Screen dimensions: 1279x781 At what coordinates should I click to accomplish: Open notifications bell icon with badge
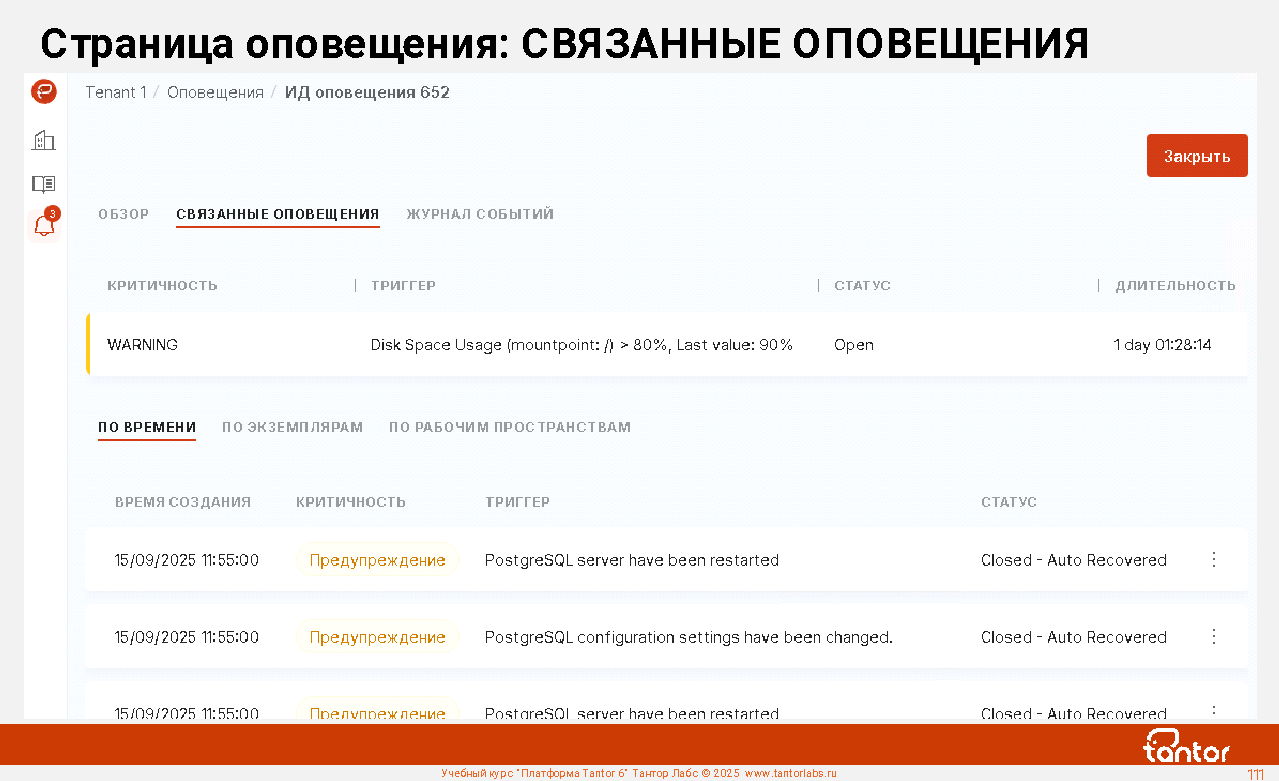coord(44,226)
